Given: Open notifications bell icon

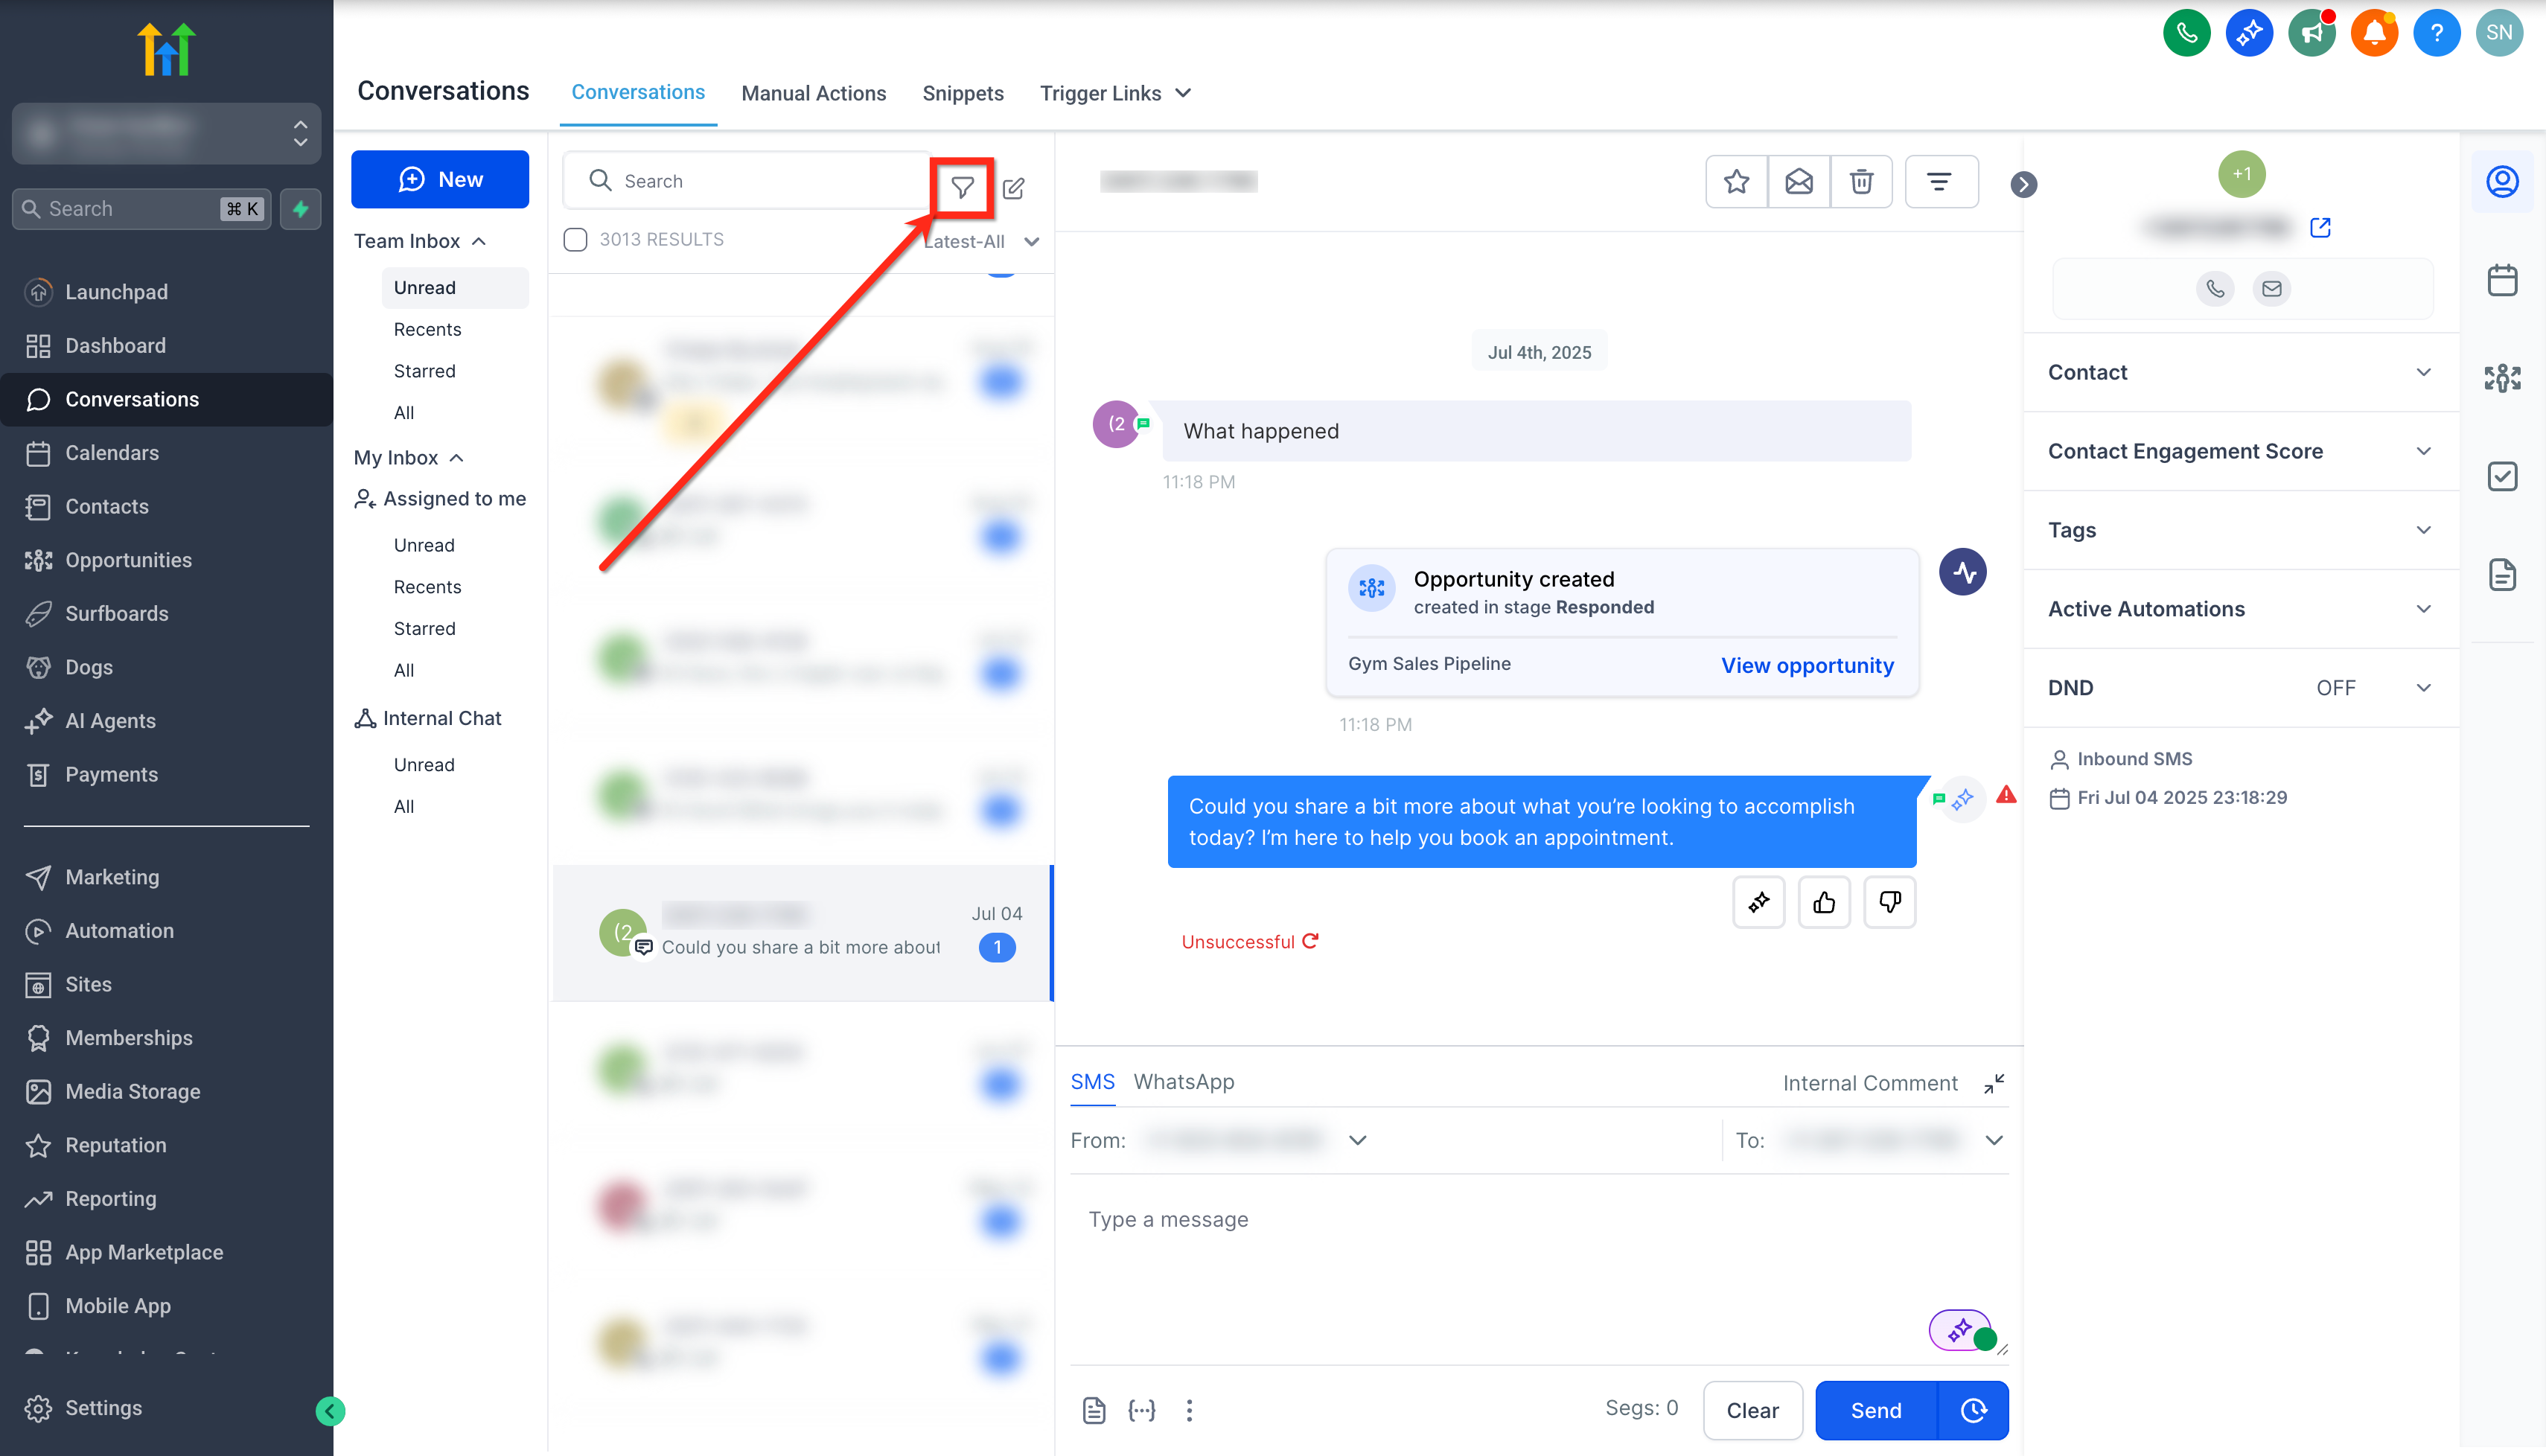Looking at the screenshot, I should pyautogui.click(x=2374, y=33).
